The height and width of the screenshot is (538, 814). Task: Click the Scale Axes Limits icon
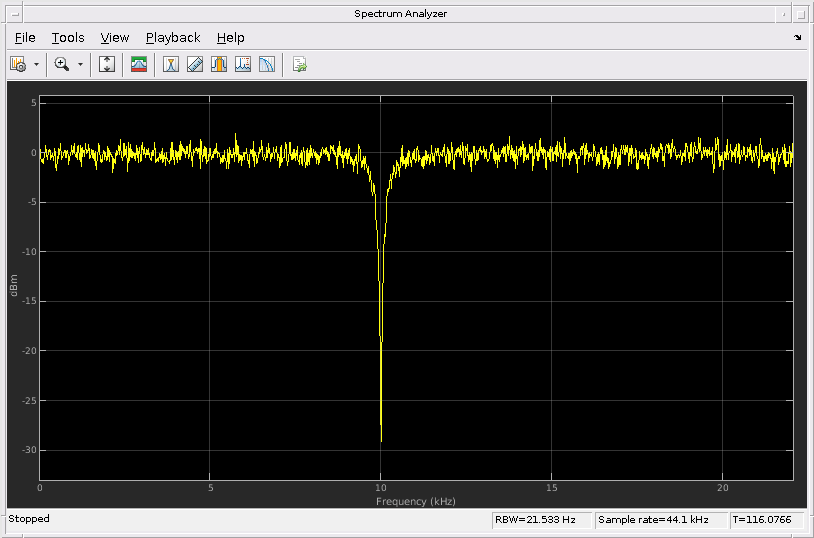coord(107,64)
